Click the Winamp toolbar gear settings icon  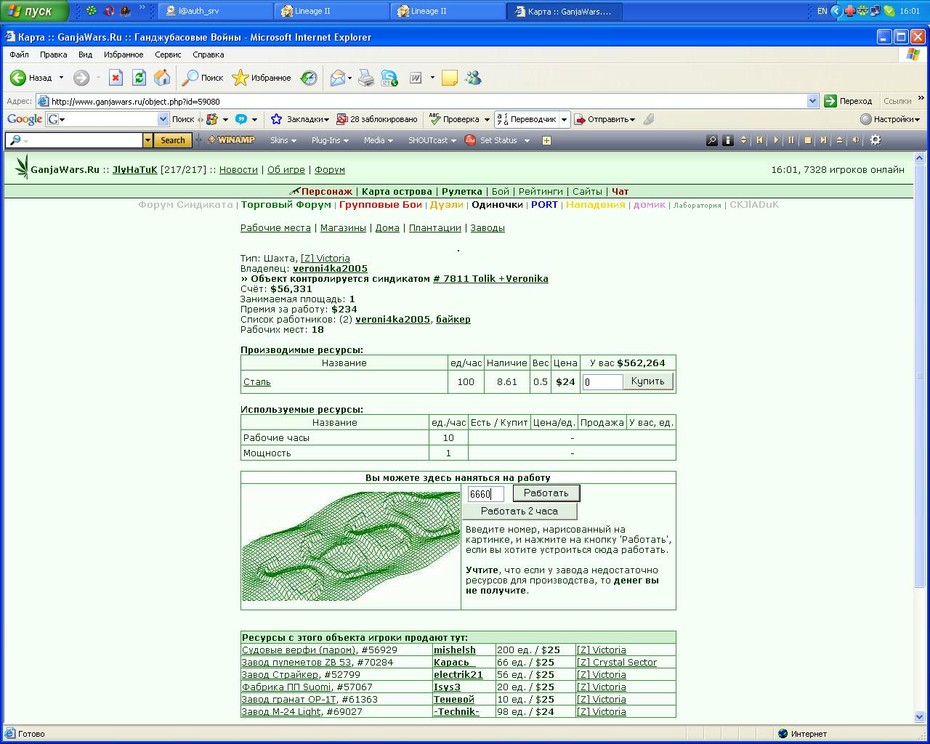point(875,140)
